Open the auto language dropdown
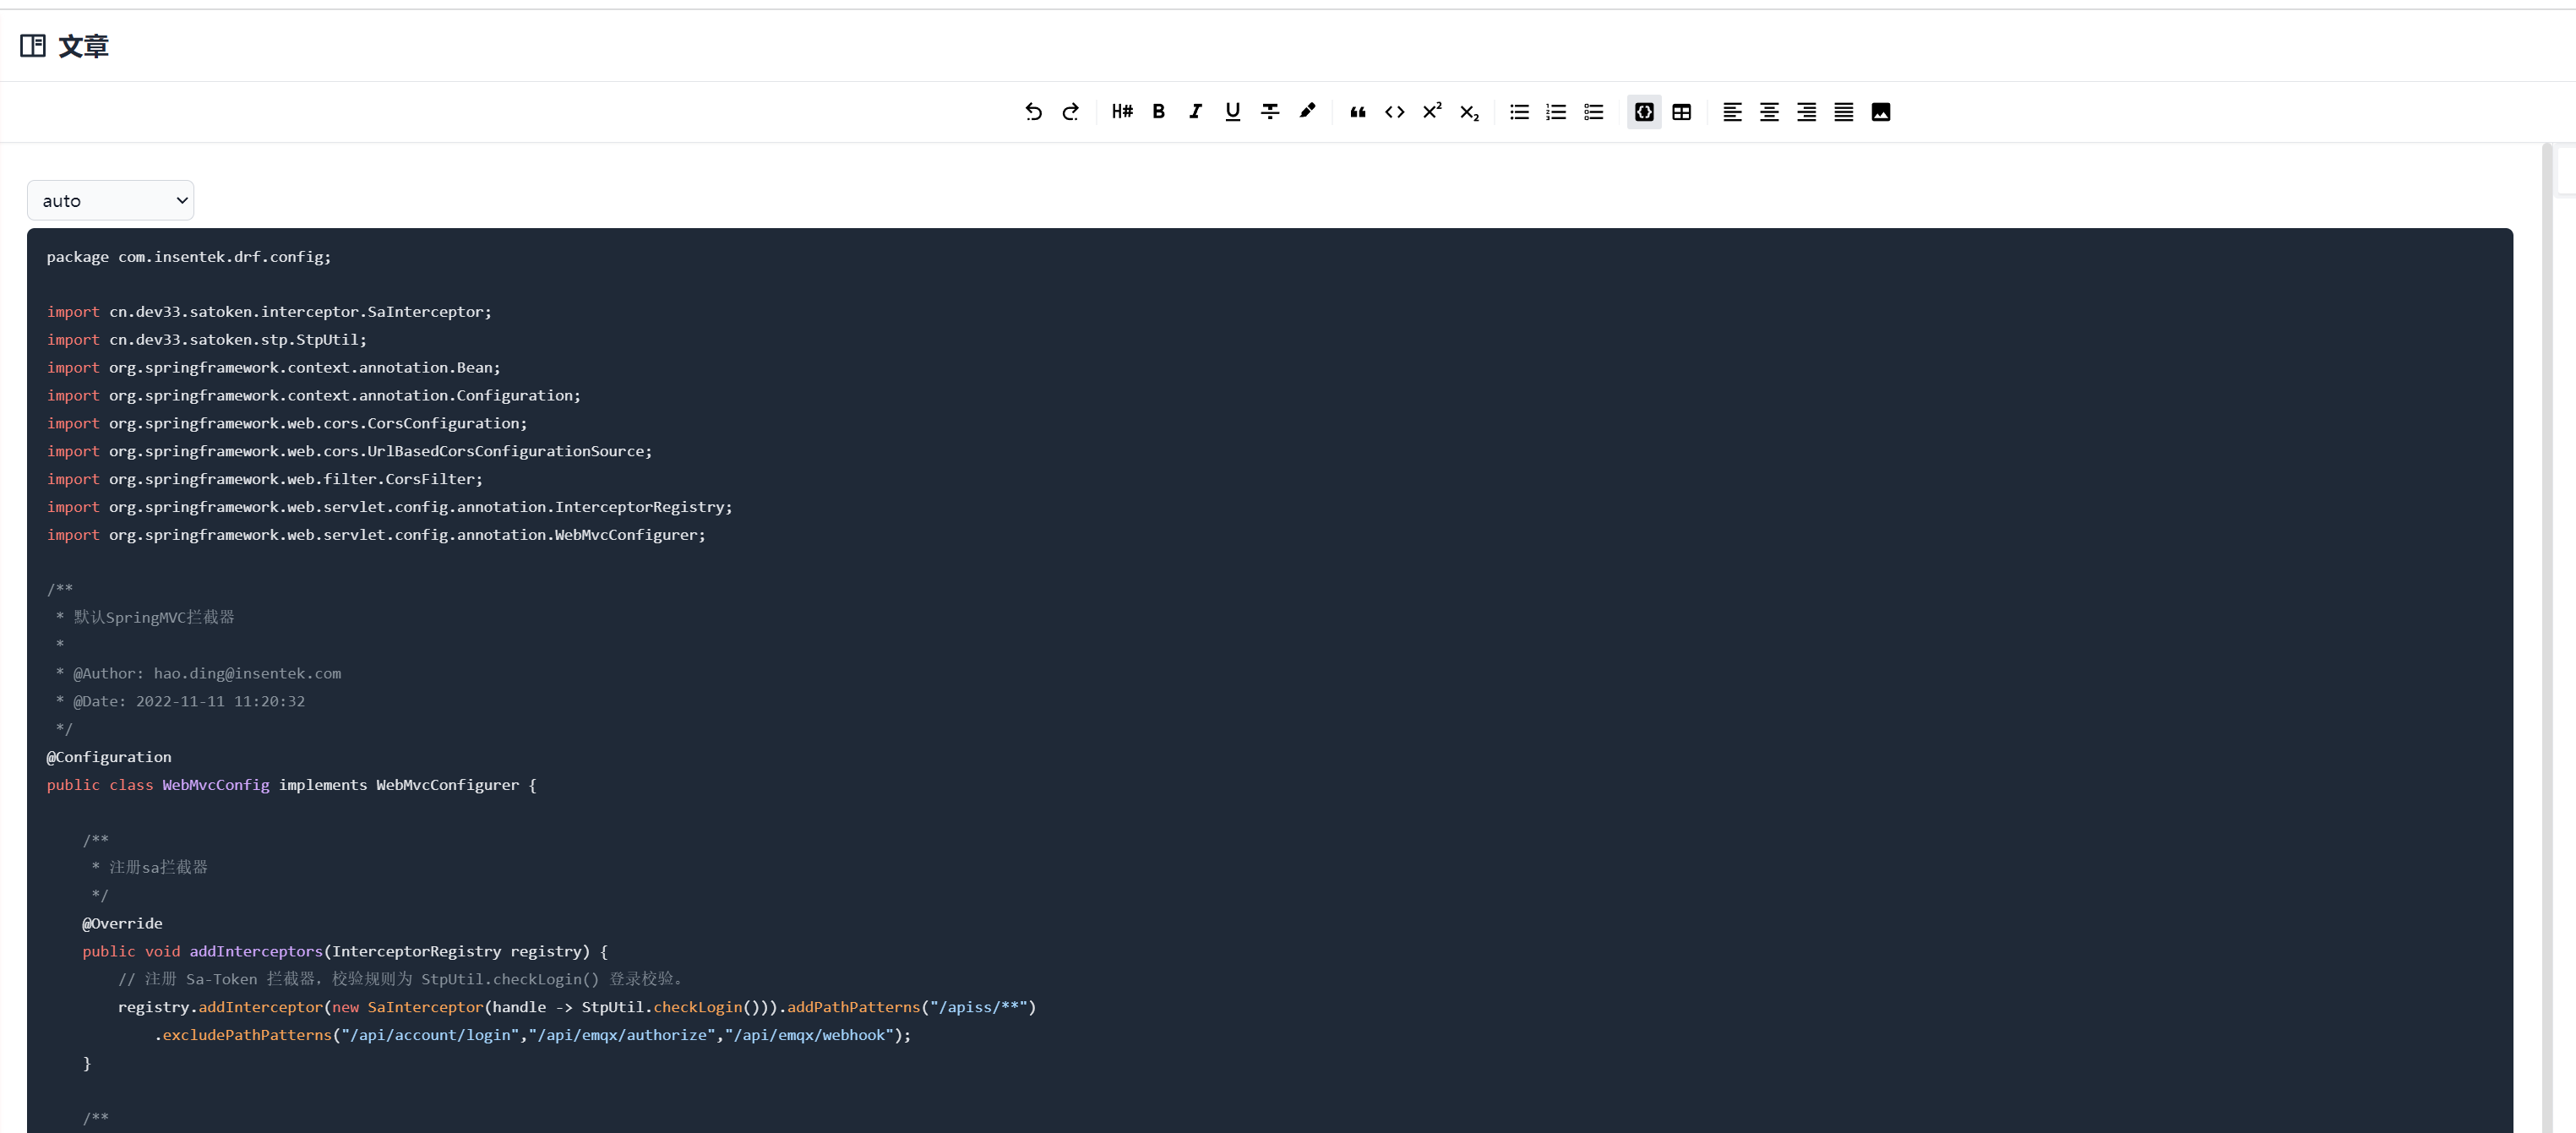Image resolution: width=2576 pixels, height=1133 pixels. coord(110,200)
